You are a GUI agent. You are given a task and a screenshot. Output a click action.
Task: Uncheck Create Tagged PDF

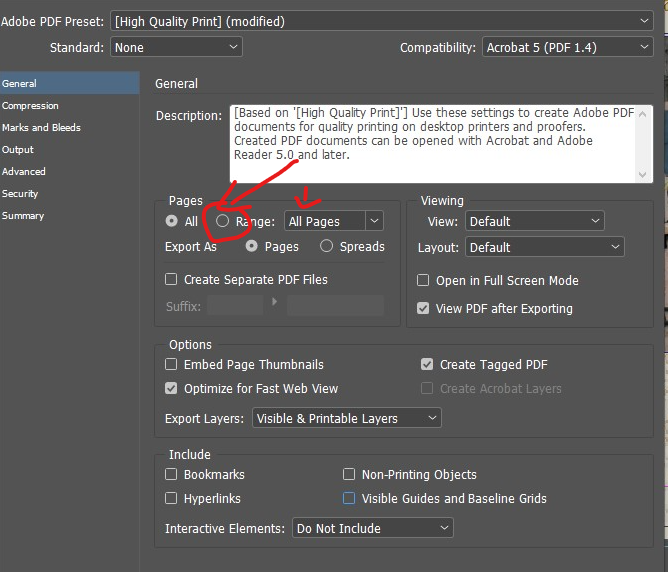point(427,364)
